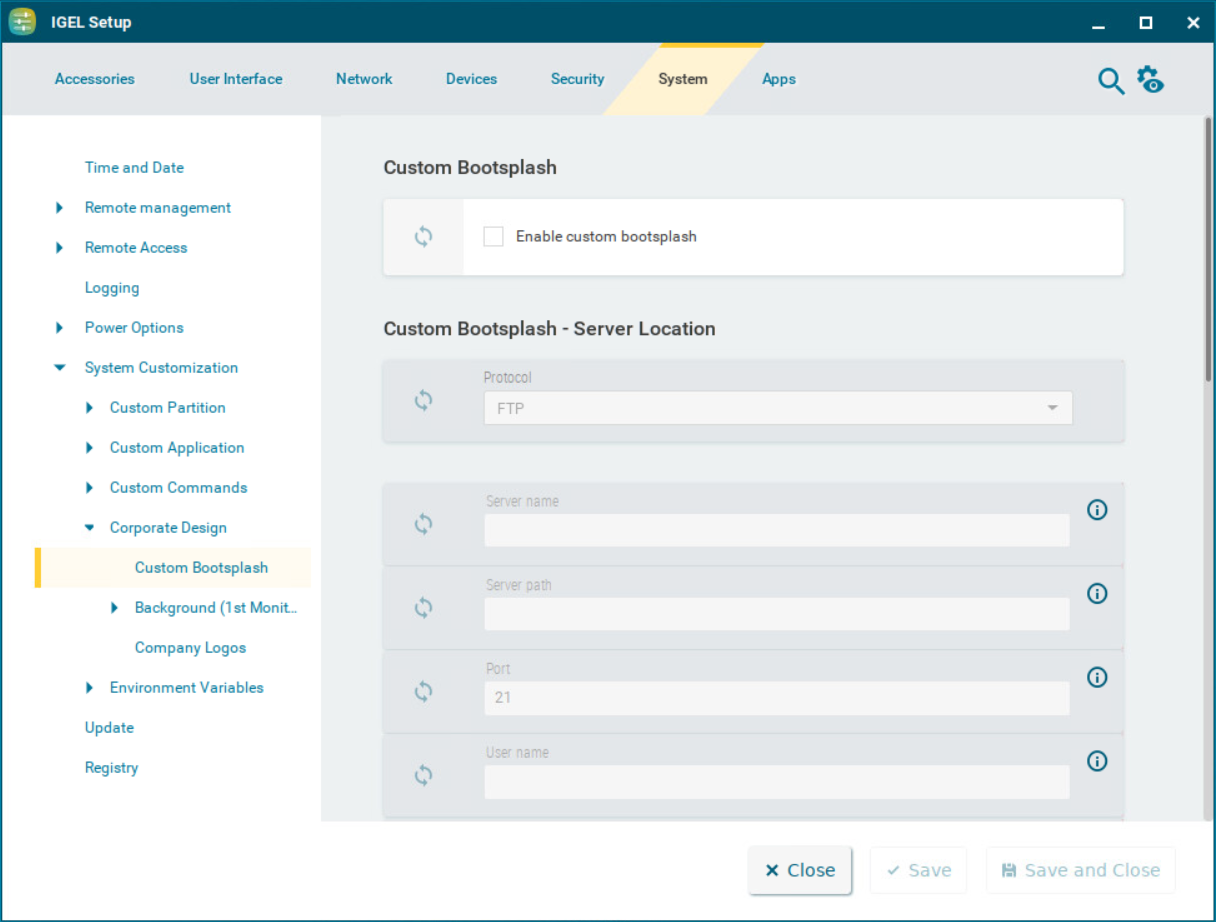Click the reset icon next to Protocol
1216x922 pixels.
point(423,400)
